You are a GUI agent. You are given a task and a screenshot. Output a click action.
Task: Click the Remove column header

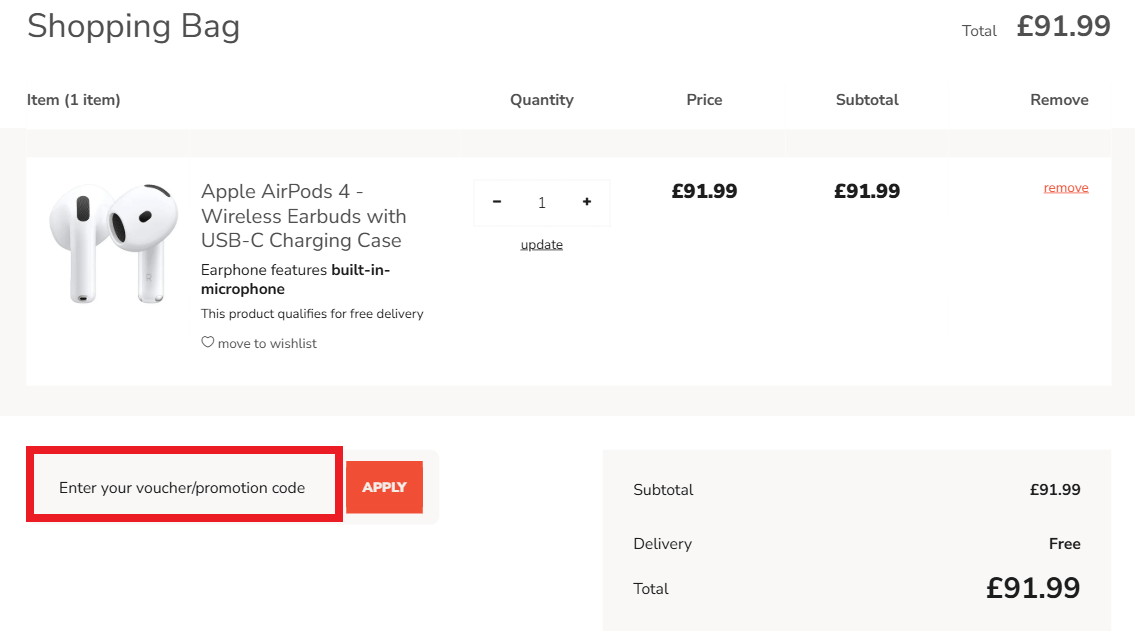[x=1059, y=100]
